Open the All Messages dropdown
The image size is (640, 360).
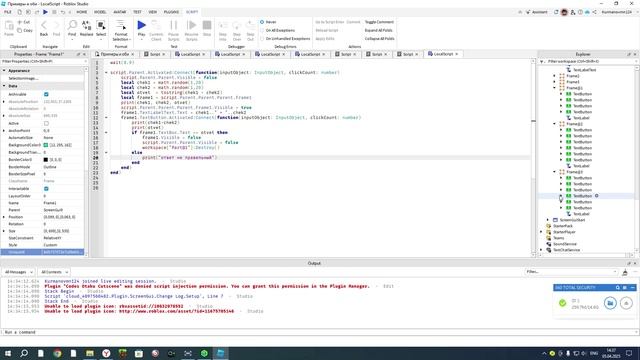point(18,272)
